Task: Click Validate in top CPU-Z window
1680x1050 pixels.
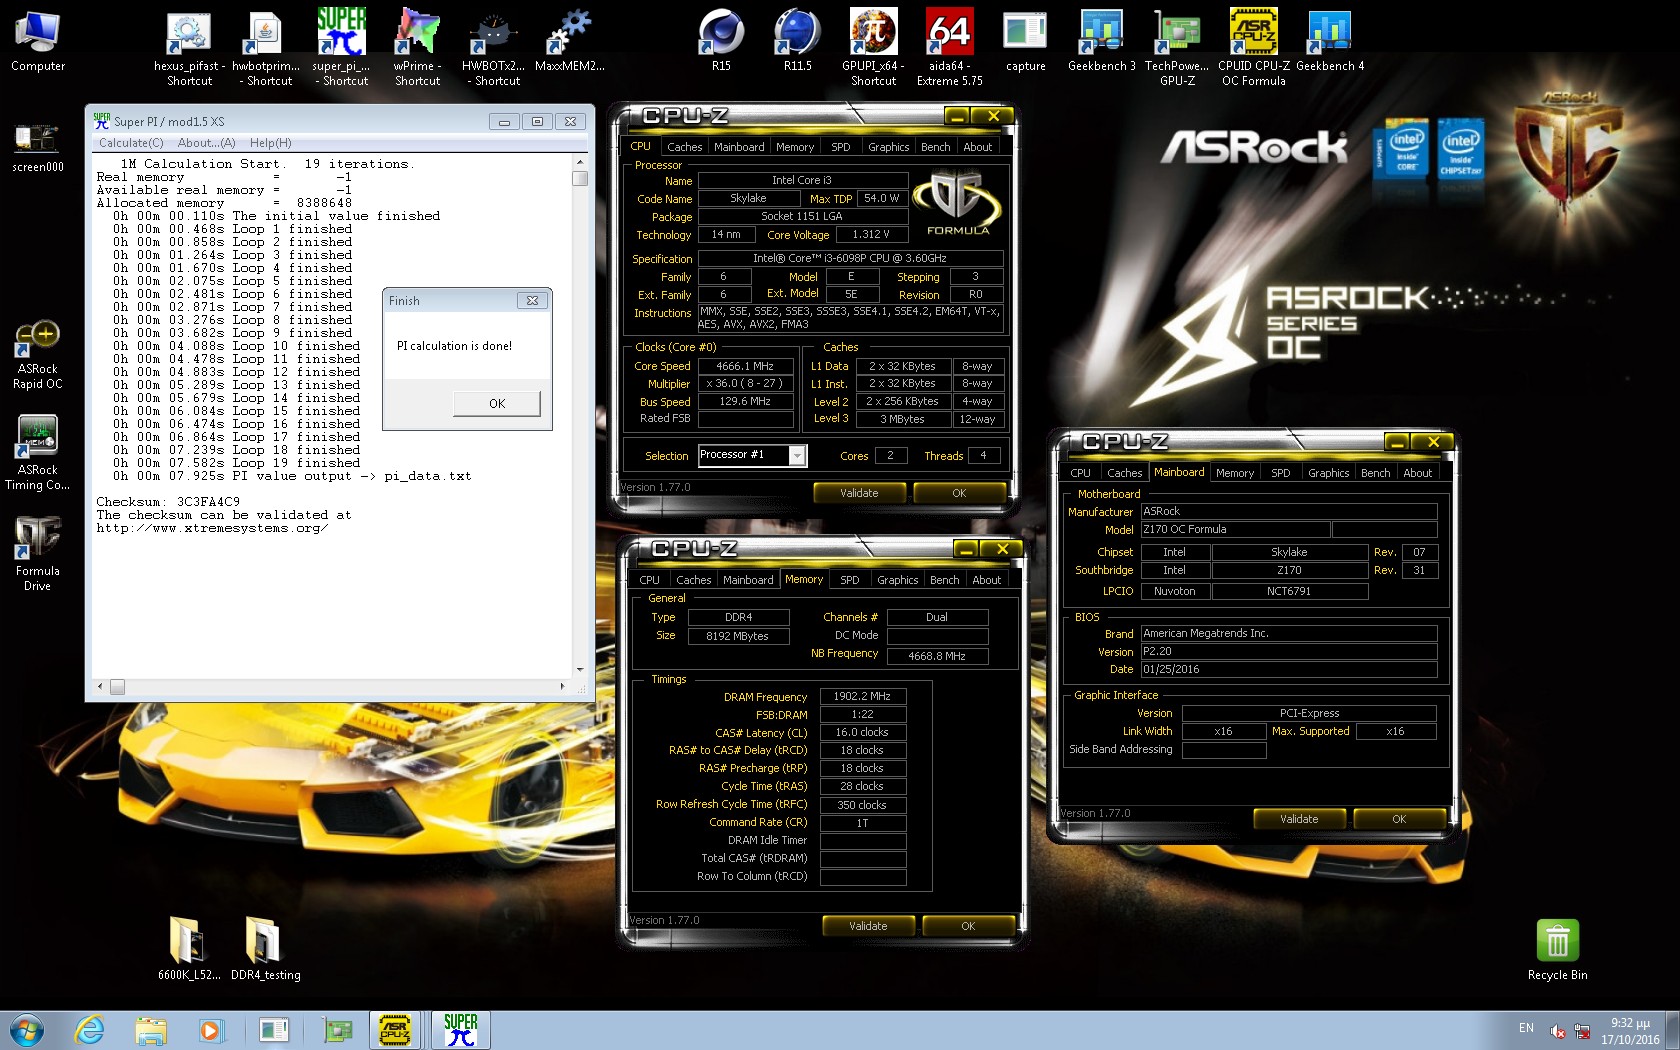Action: point(859,493)
